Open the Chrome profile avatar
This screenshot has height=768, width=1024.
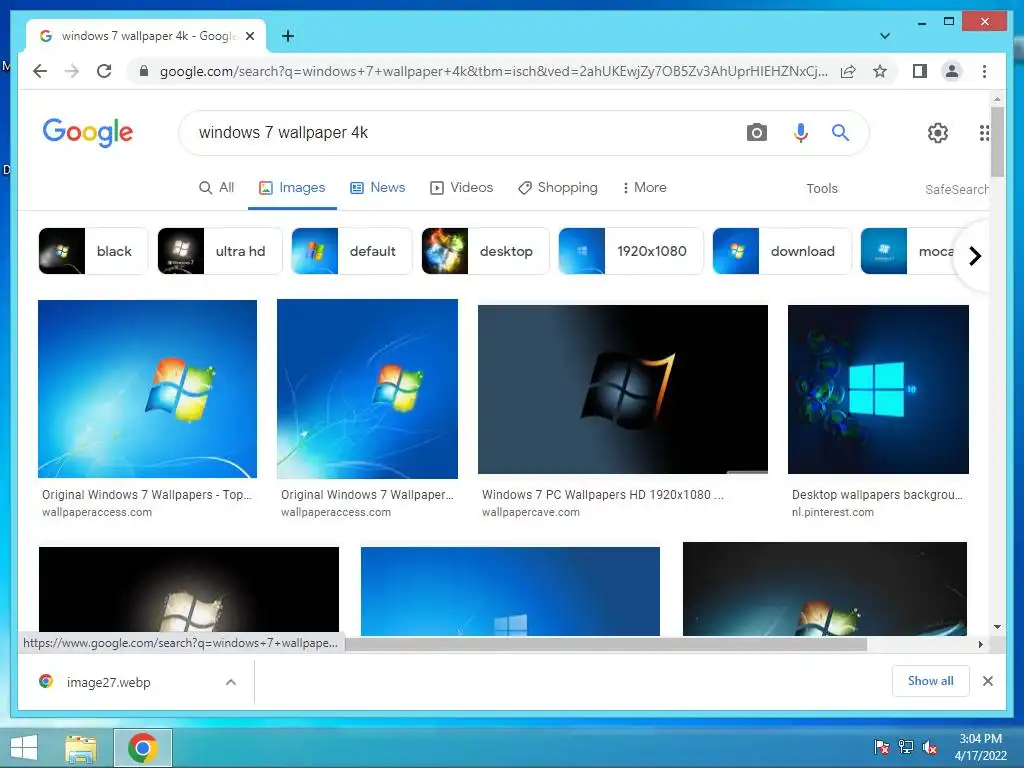pos(952,71)
